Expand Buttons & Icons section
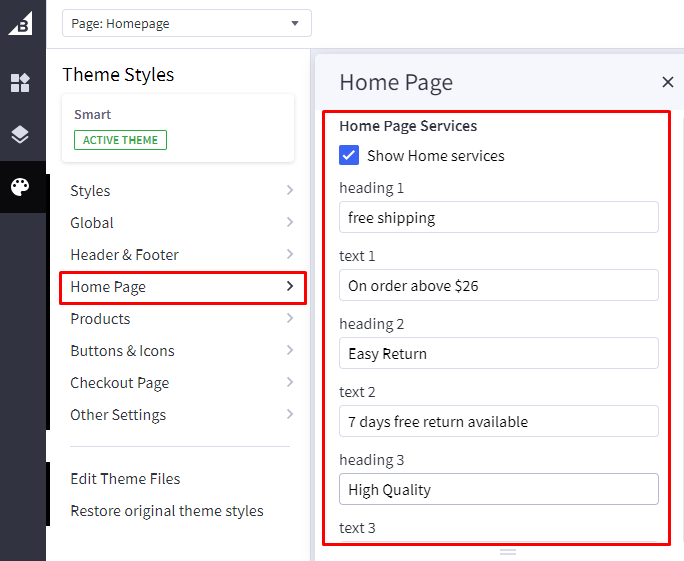This screenshot has height=561, width=684. pos(181,351)
